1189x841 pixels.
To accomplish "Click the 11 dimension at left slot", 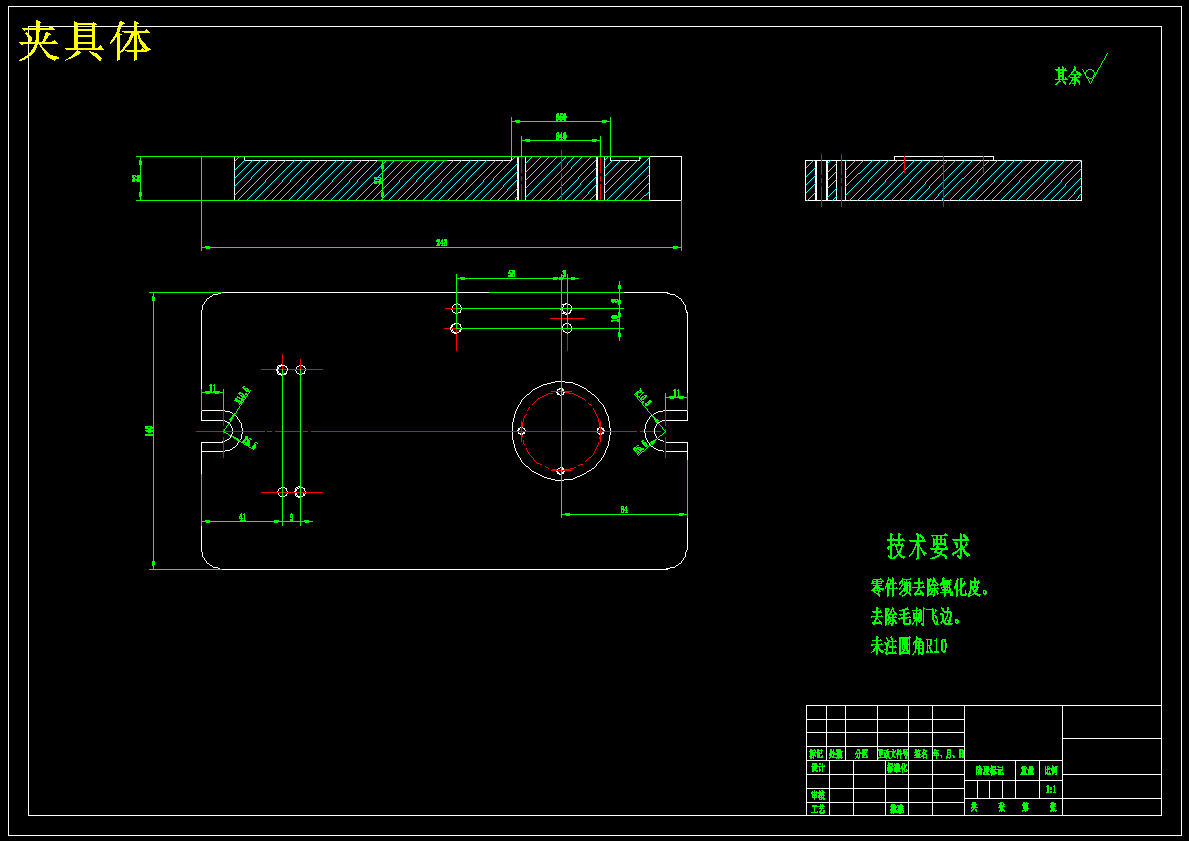I will (212, 388).
